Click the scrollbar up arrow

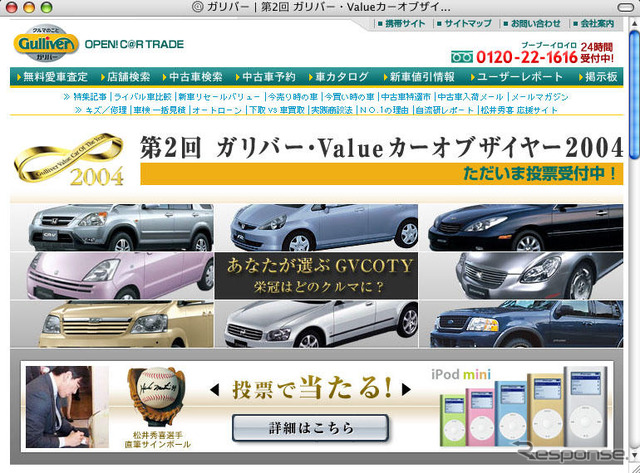point(634,24)
